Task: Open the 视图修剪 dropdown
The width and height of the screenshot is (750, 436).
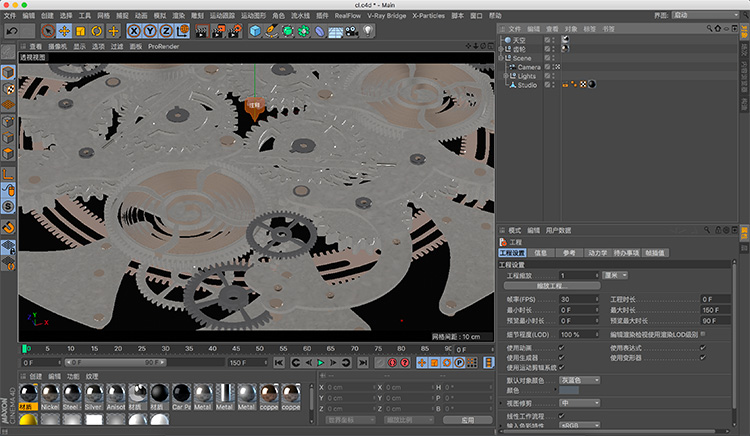Action: click(579, 403)
